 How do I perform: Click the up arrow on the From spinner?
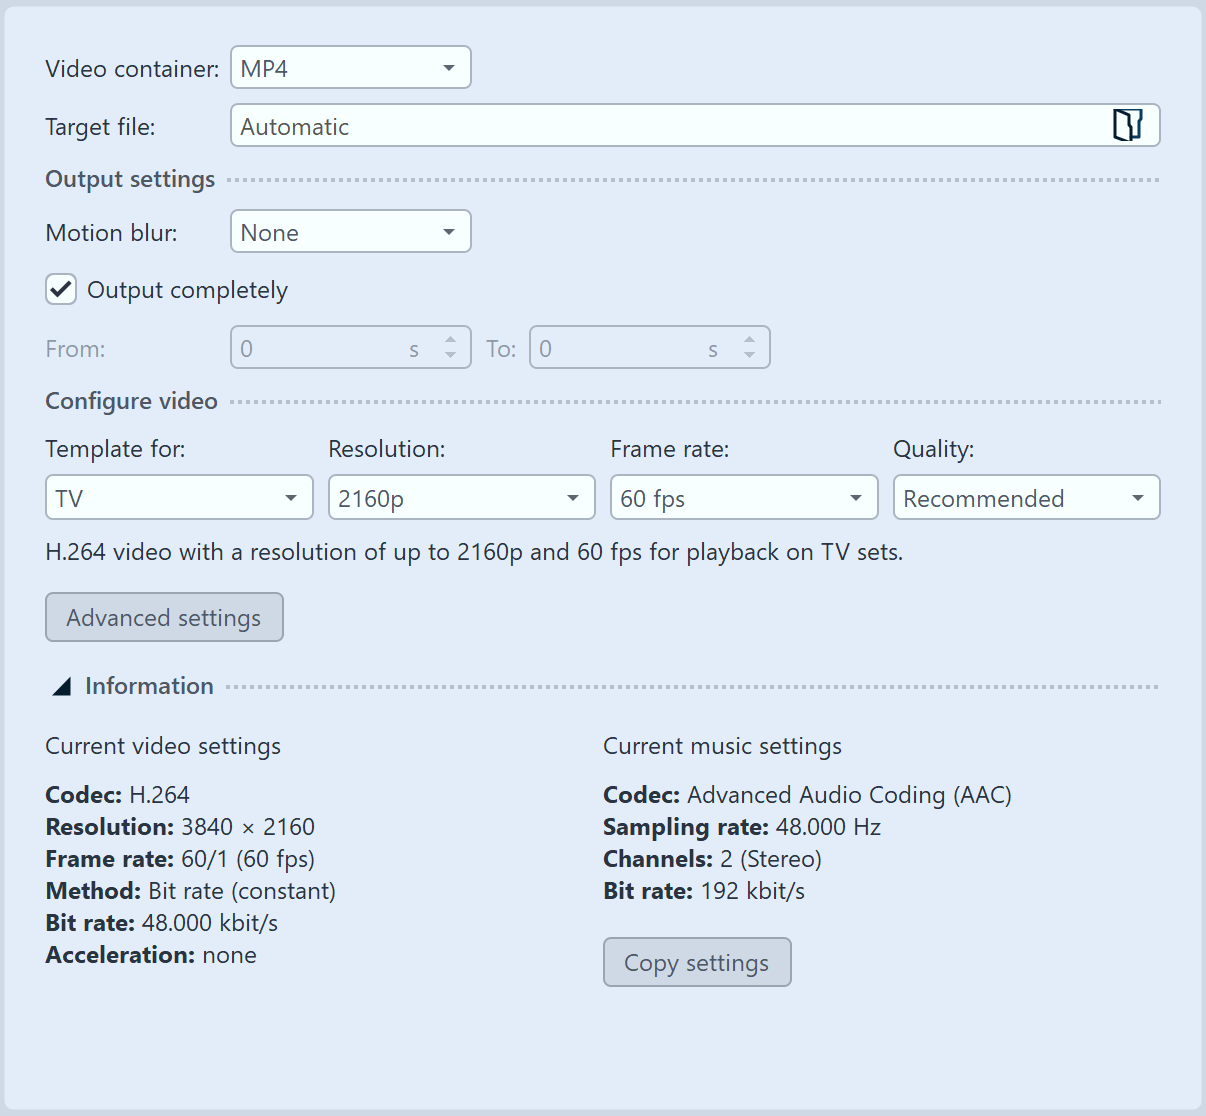coord(451,340)
